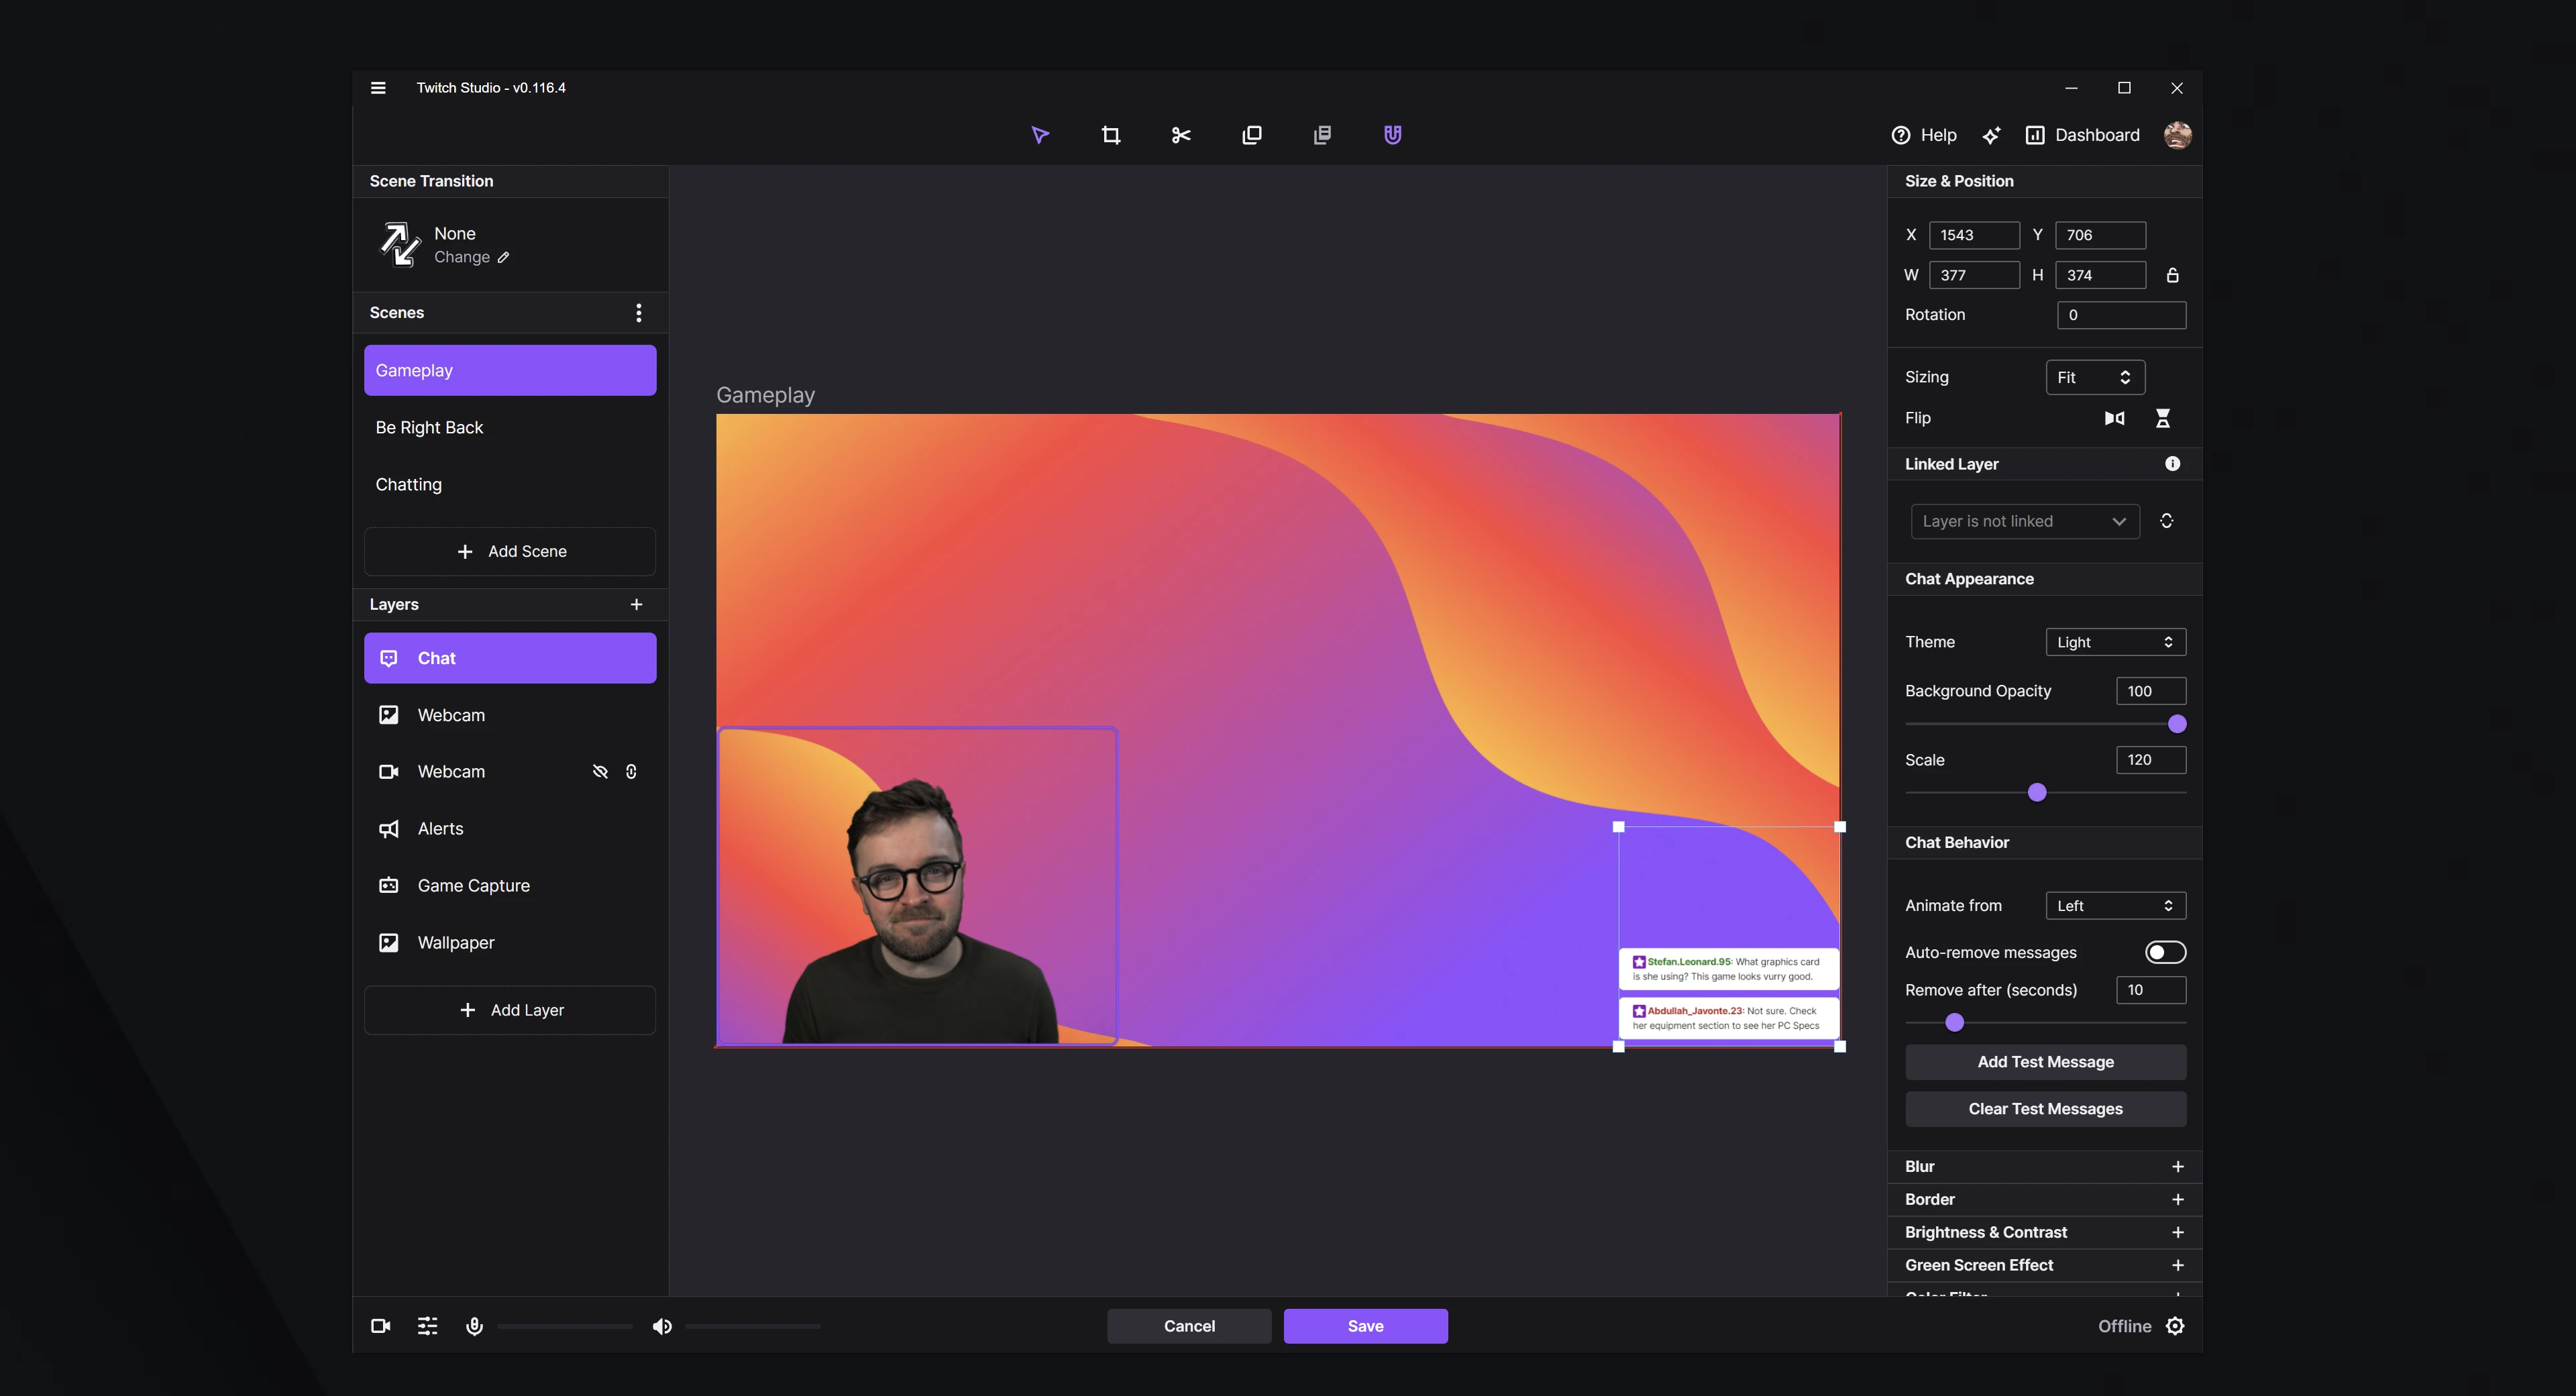Screen dimensions: 2576x1396
Task: Click the Add Scene button
Action: (x=510, y=551)
